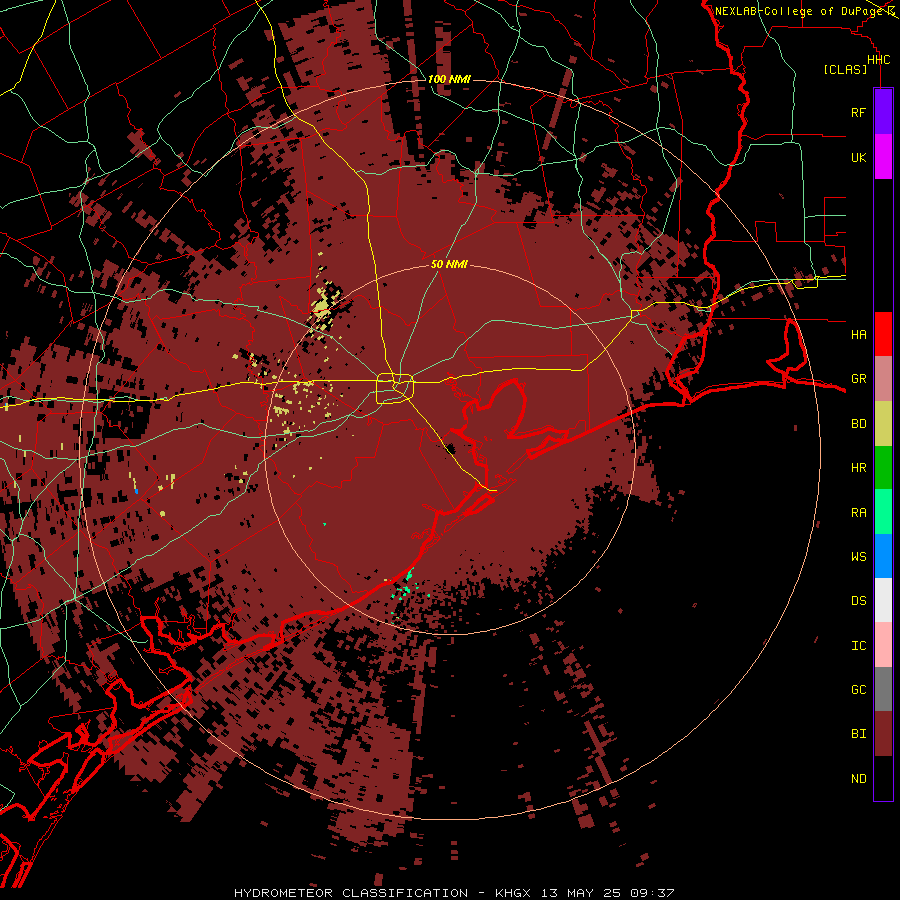Click the HR green legend swatch
This screenshot has width=900, height=900.
883,468
